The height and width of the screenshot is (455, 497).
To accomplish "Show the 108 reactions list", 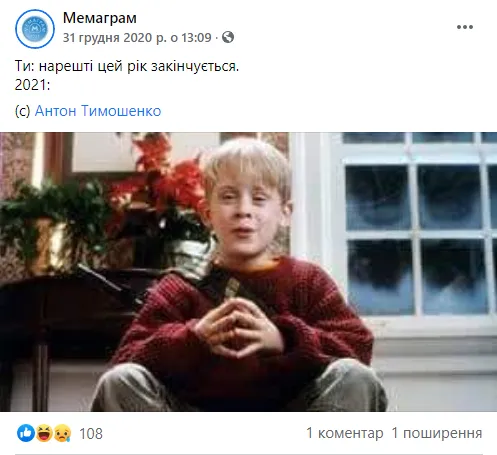I will [x=91, y=434].
